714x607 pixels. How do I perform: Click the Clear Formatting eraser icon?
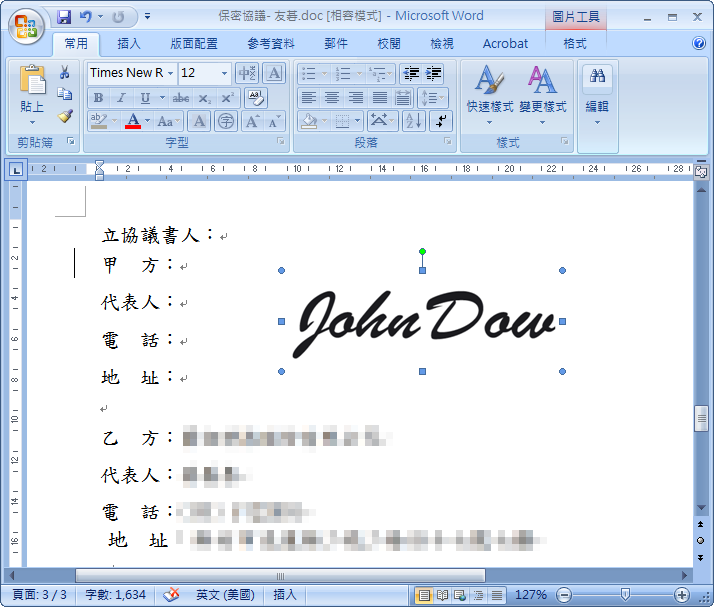click(256, 97)
